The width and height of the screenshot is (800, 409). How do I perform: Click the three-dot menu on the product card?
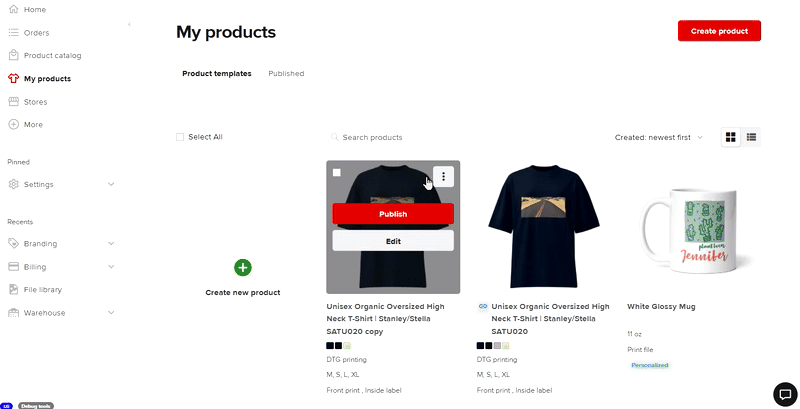444,176
